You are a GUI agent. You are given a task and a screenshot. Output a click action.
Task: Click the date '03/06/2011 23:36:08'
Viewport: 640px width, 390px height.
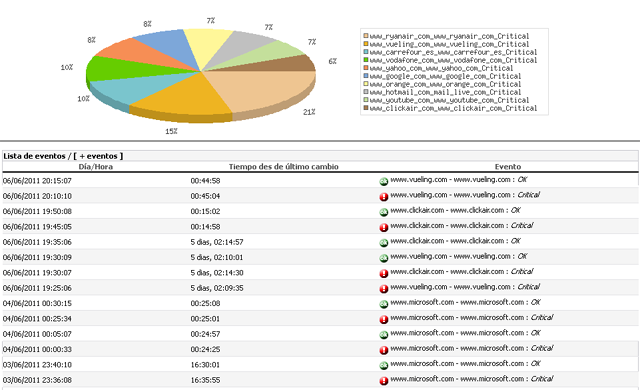[x=37, y=380]
